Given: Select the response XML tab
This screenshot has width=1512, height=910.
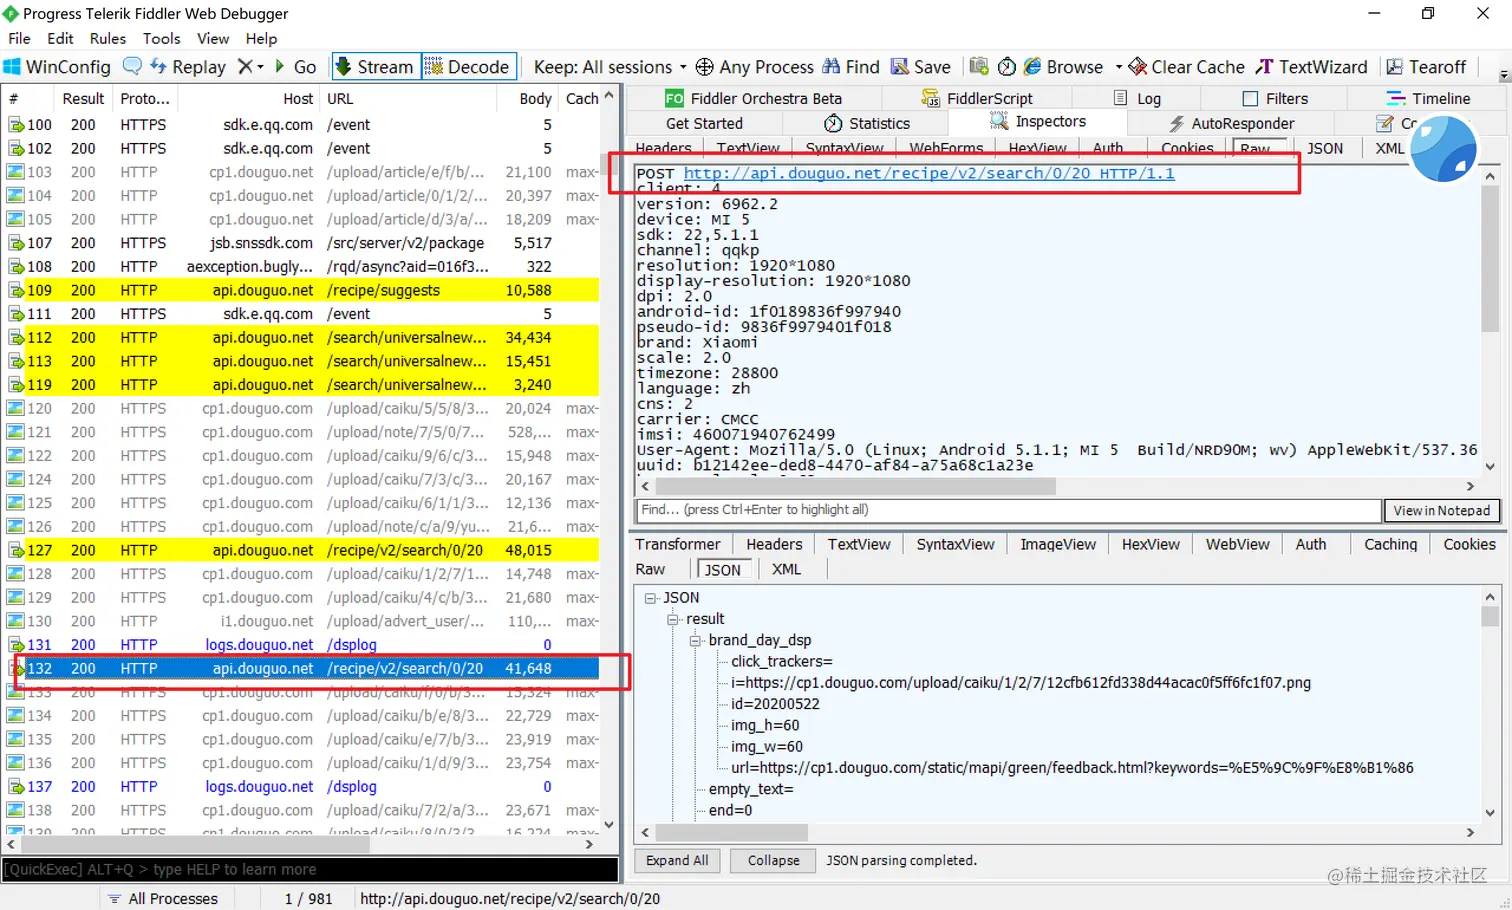Looking at the screenshot, I should [x=786, y=569].
